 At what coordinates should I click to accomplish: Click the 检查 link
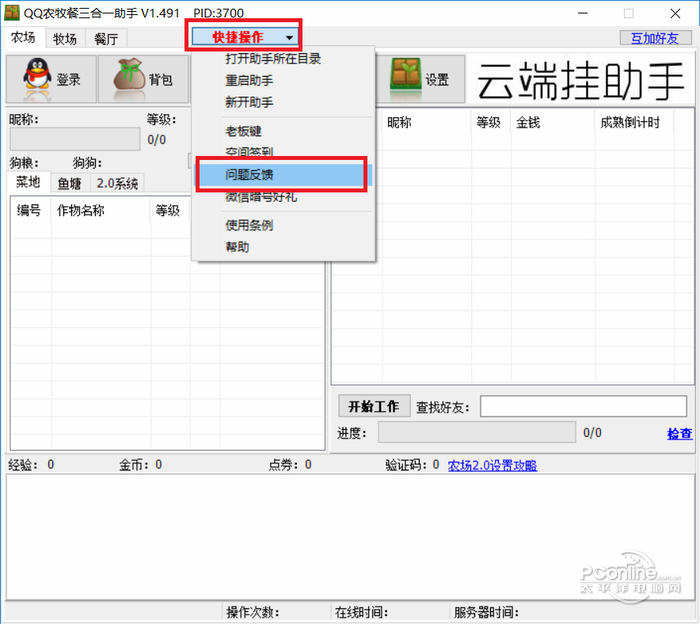click(x=679, y=433)
